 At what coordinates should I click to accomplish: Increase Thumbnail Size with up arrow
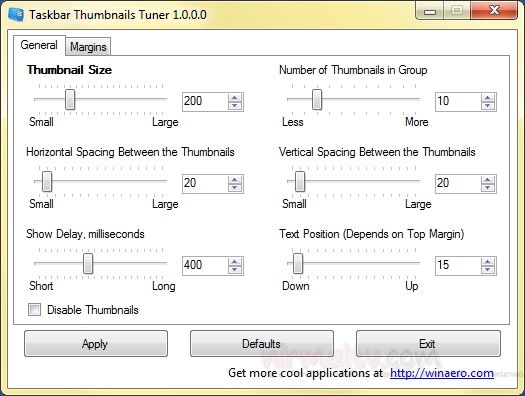(x=234, y=98)
